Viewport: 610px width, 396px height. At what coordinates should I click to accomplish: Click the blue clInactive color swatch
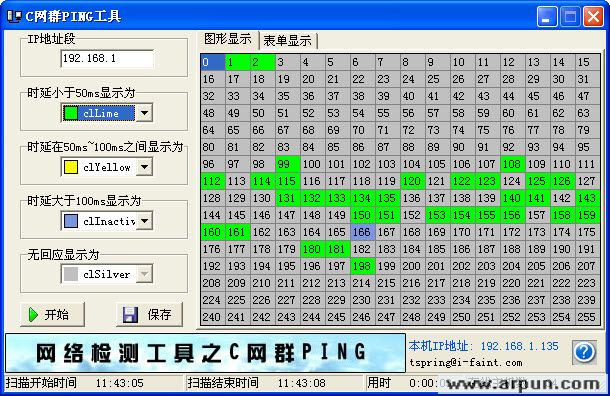71,221
